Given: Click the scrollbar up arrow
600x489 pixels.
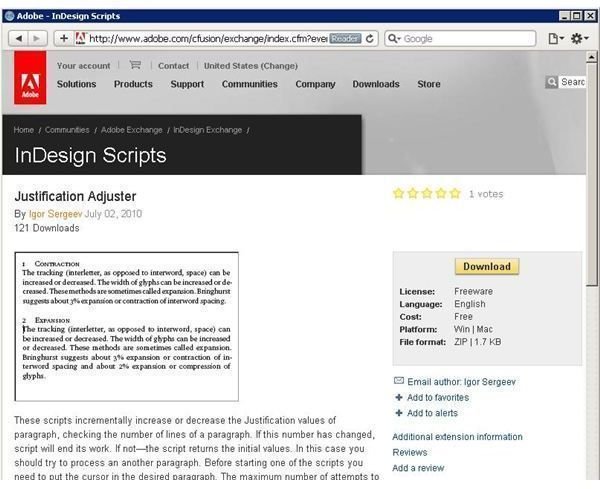Looking at the screenshot, I should (592, 57).
